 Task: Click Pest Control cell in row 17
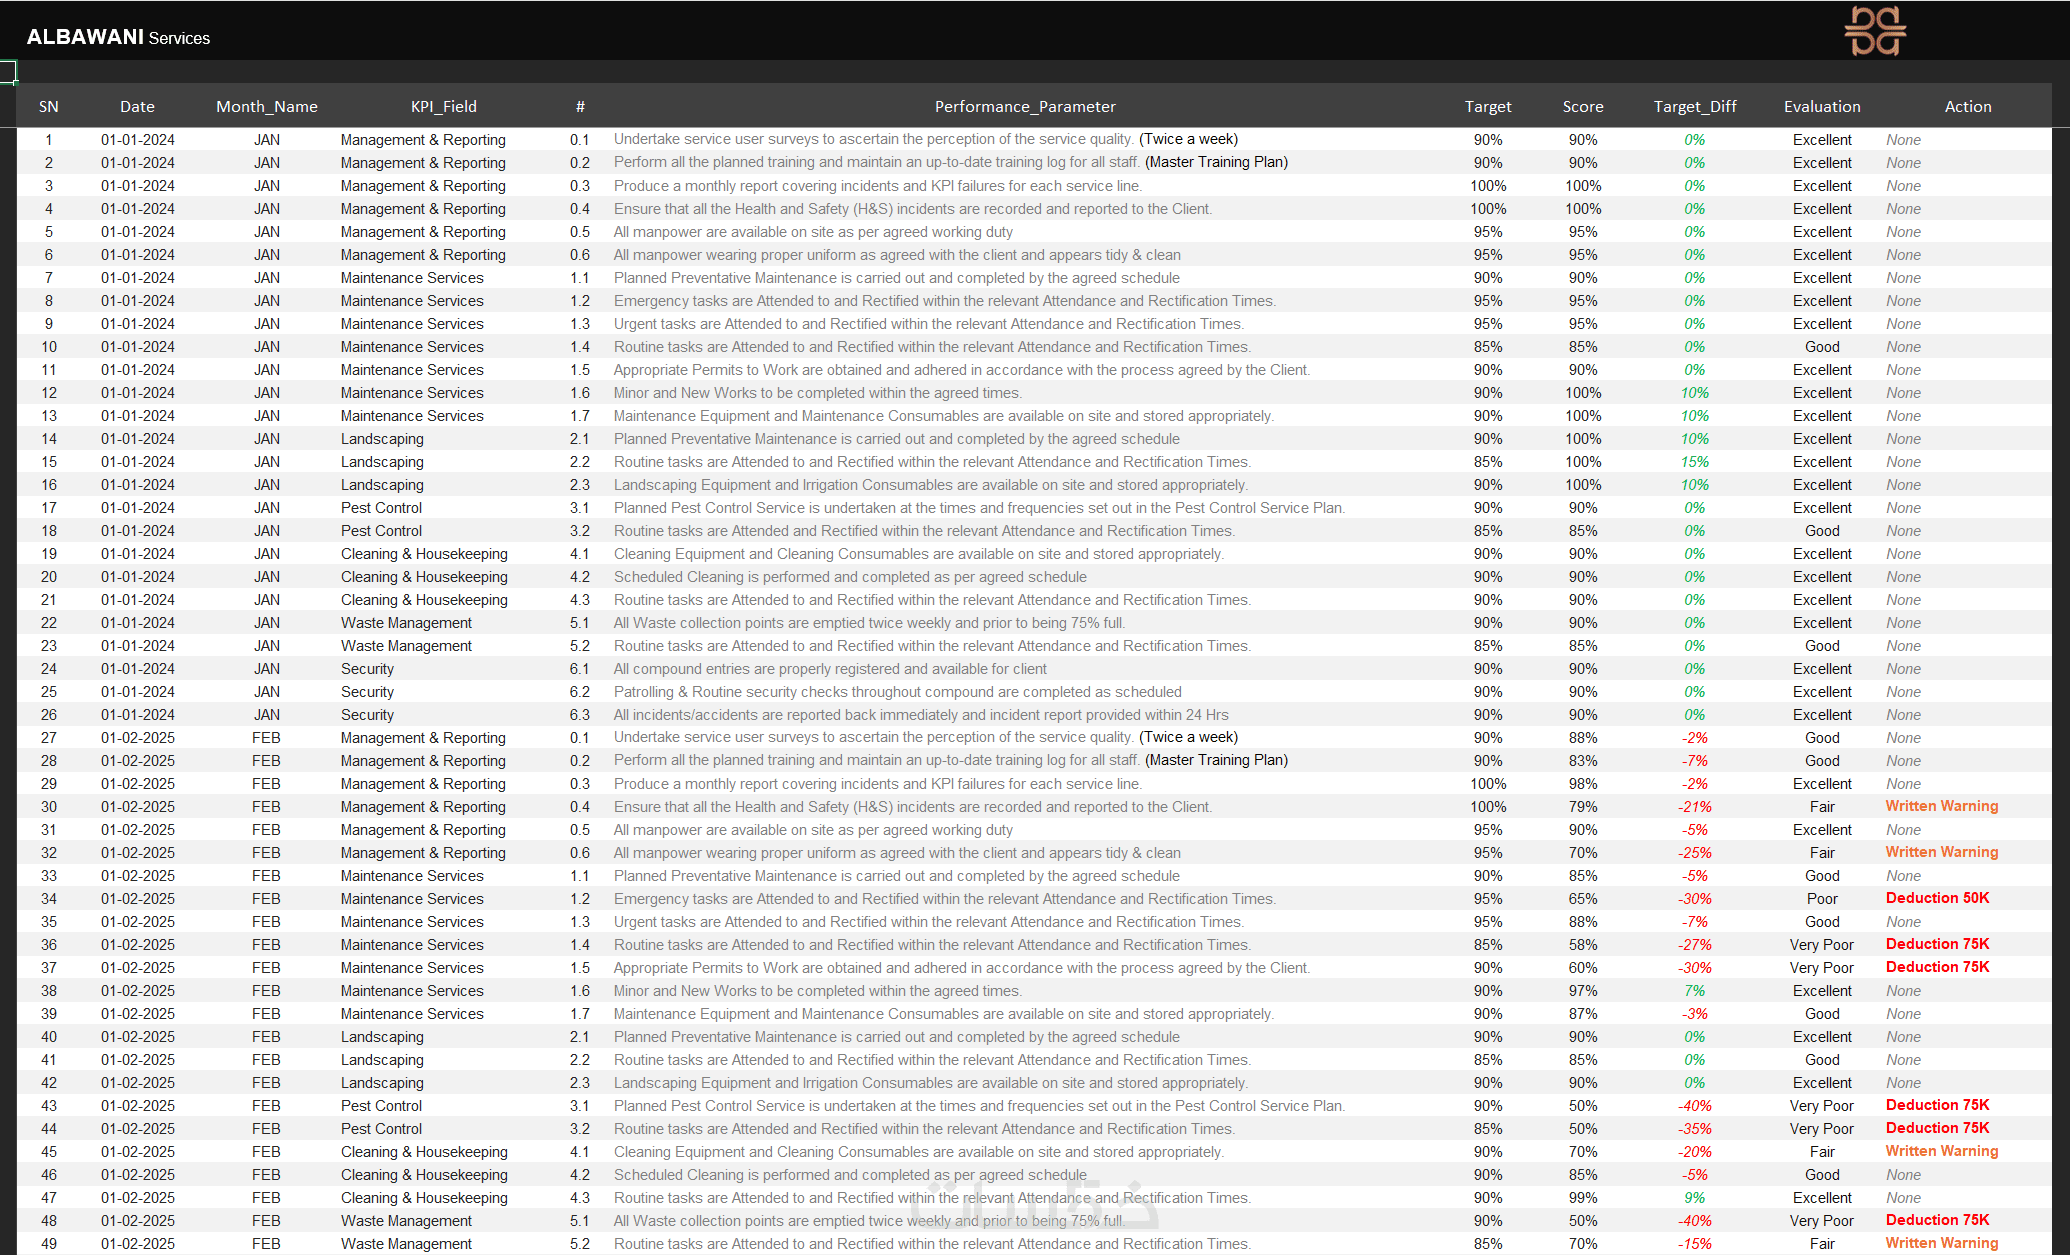coord(381,508)
